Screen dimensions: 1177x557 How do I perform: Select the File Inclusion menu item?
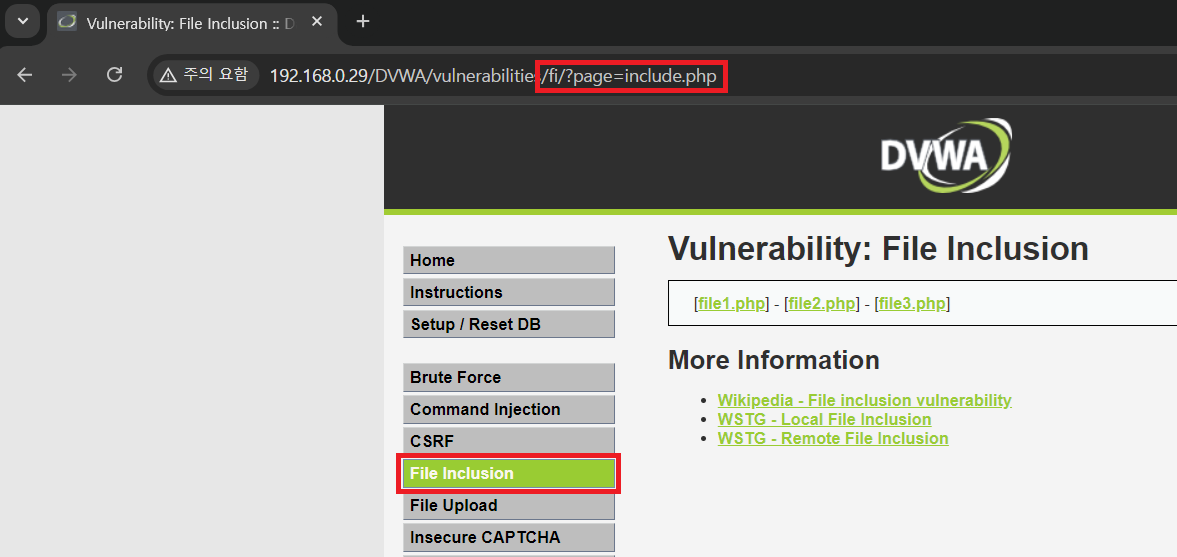tap(508, 474)
